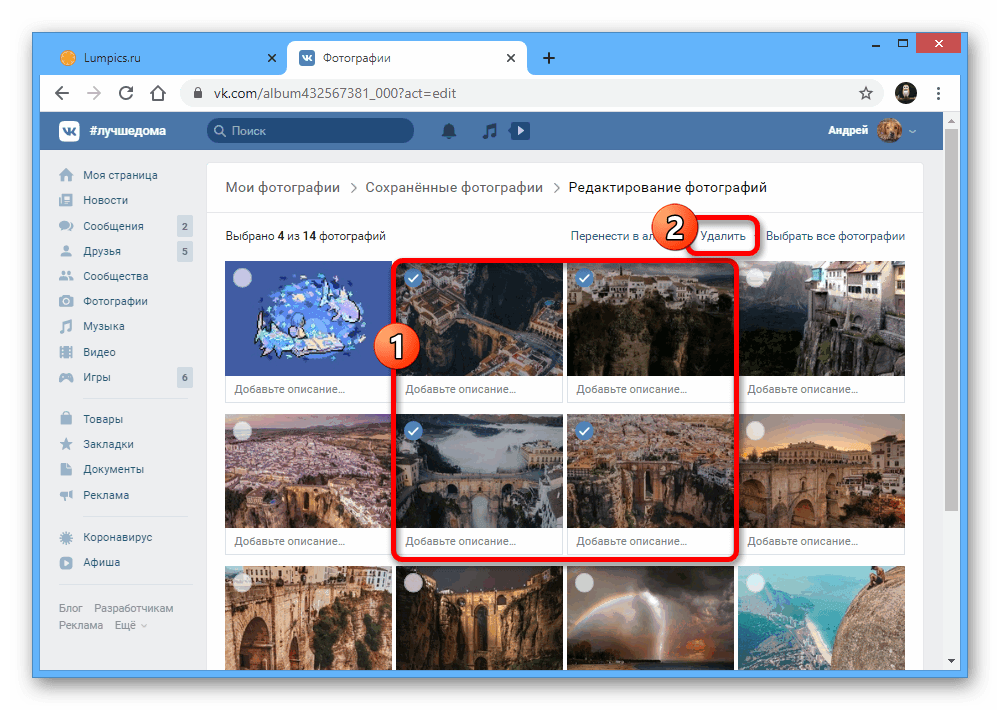Click the site lock icon in the address bar

coord(198,93)
